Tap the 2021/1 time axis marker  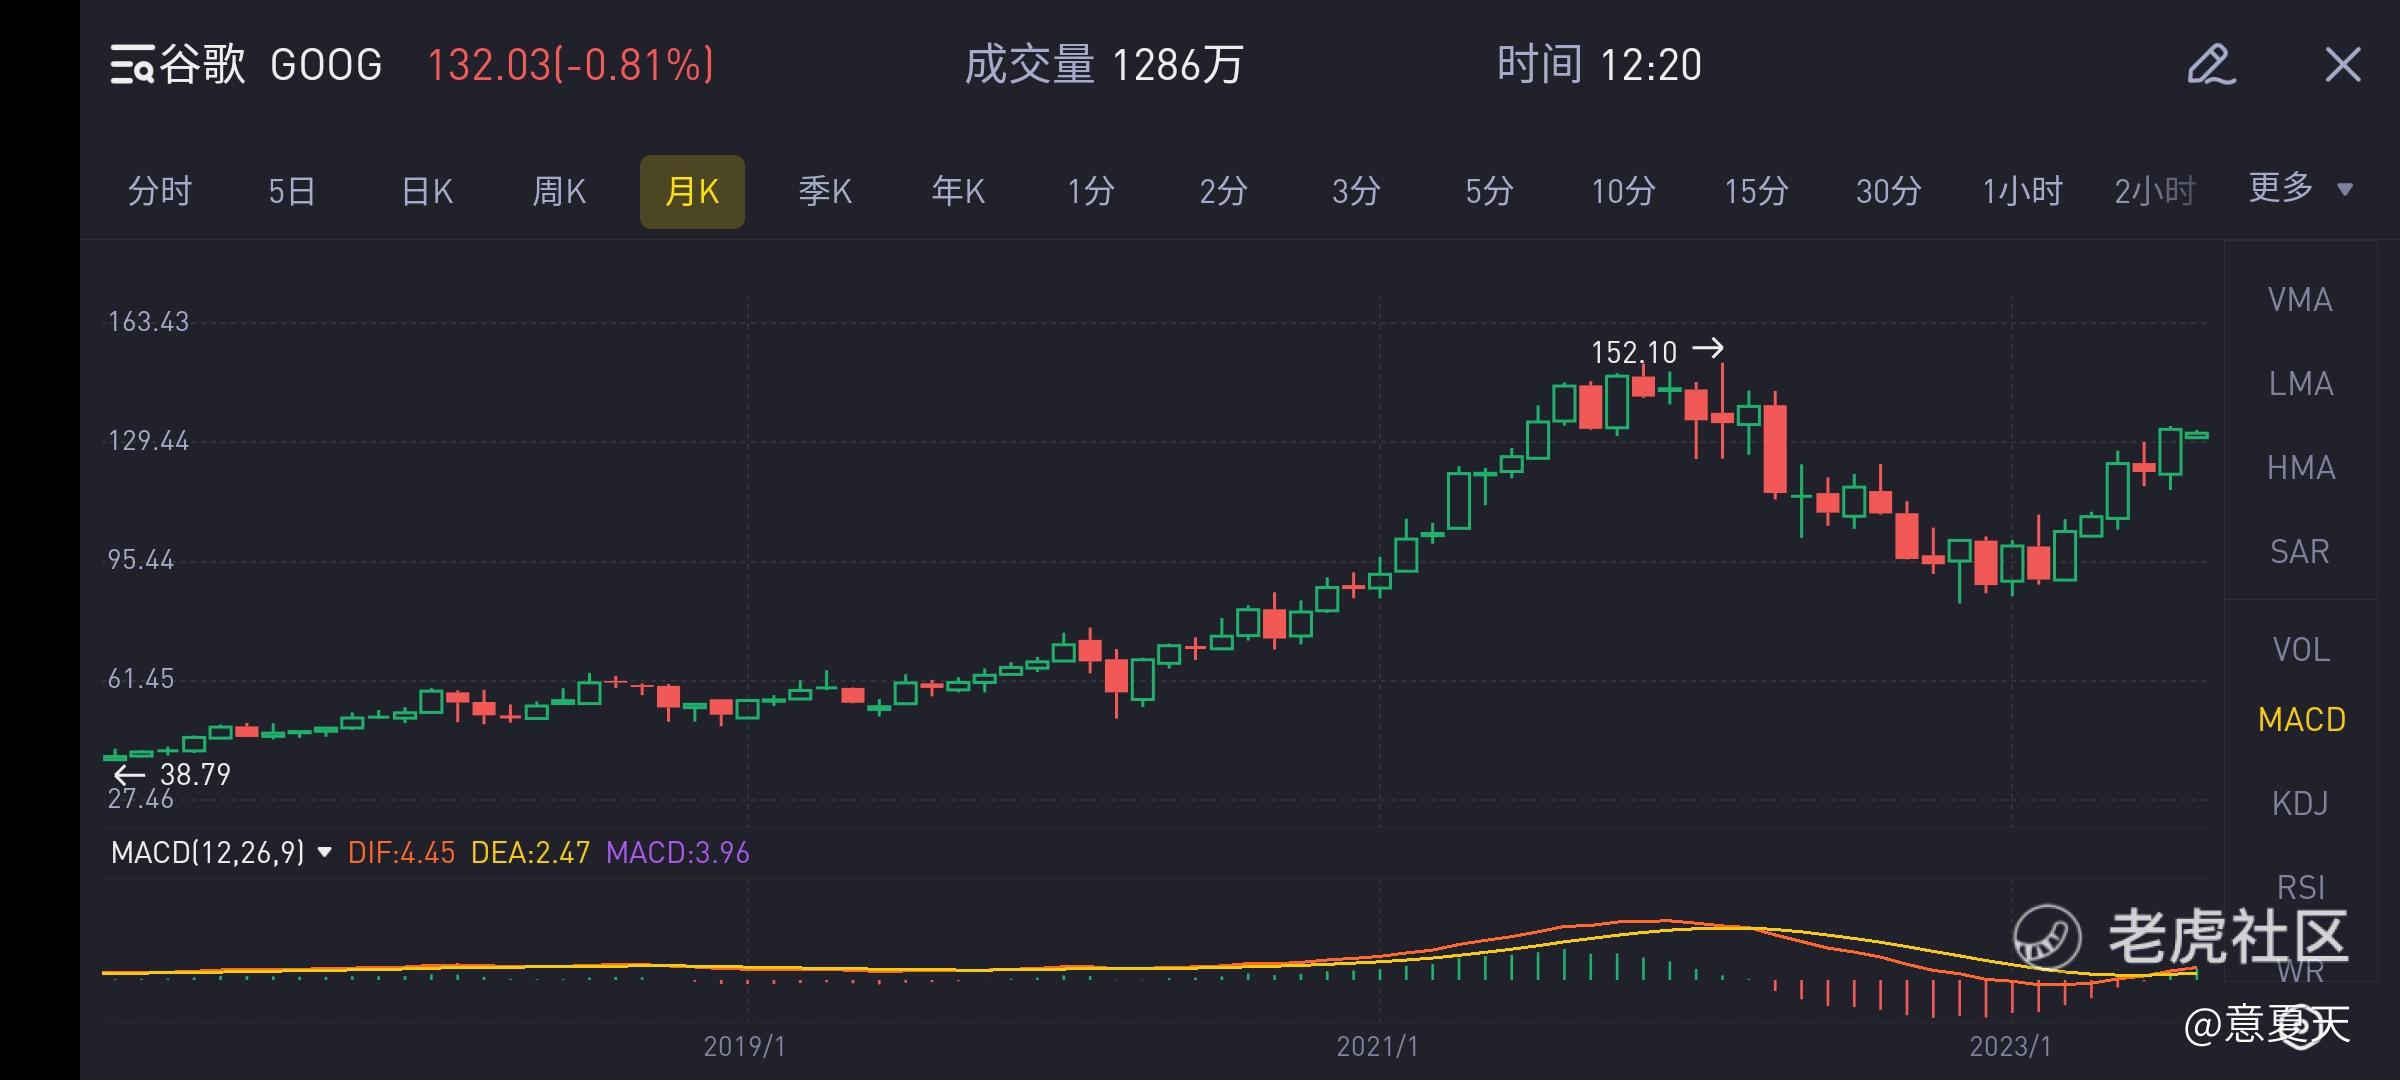[x=1377, y=1046]
